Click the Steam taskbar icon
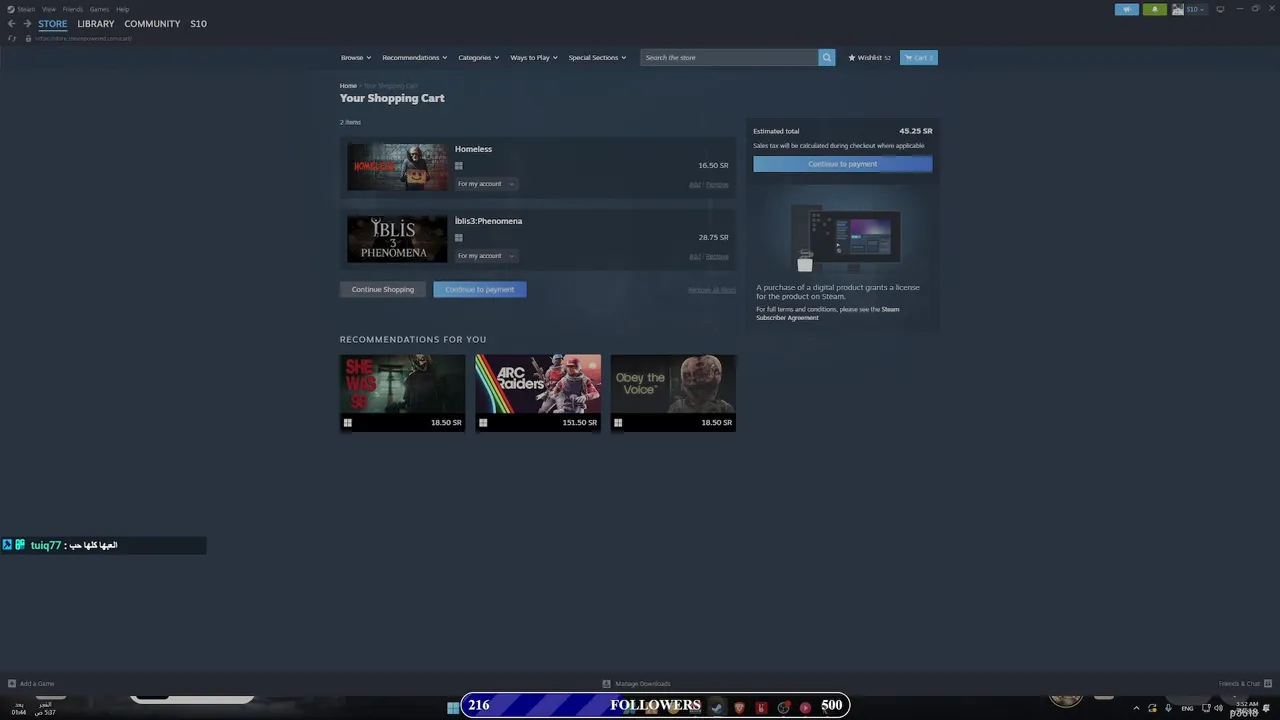Image resolution: width=1280 pixels, height=720 pixels. (x=717, y=707)
